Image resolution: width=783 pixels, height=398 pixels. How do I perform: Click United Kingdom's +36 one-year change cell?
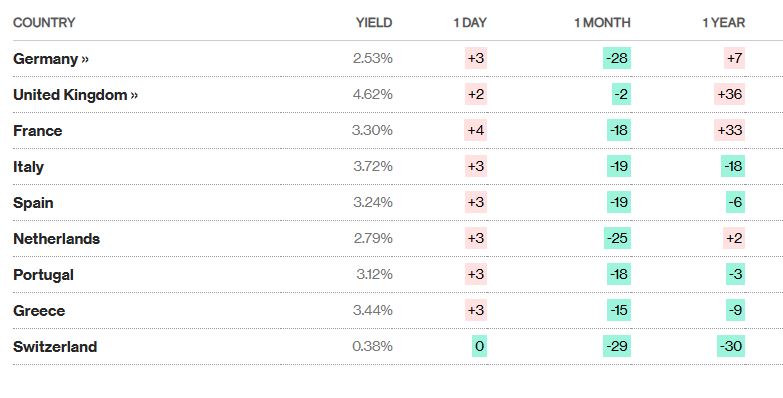coord(730,94)
